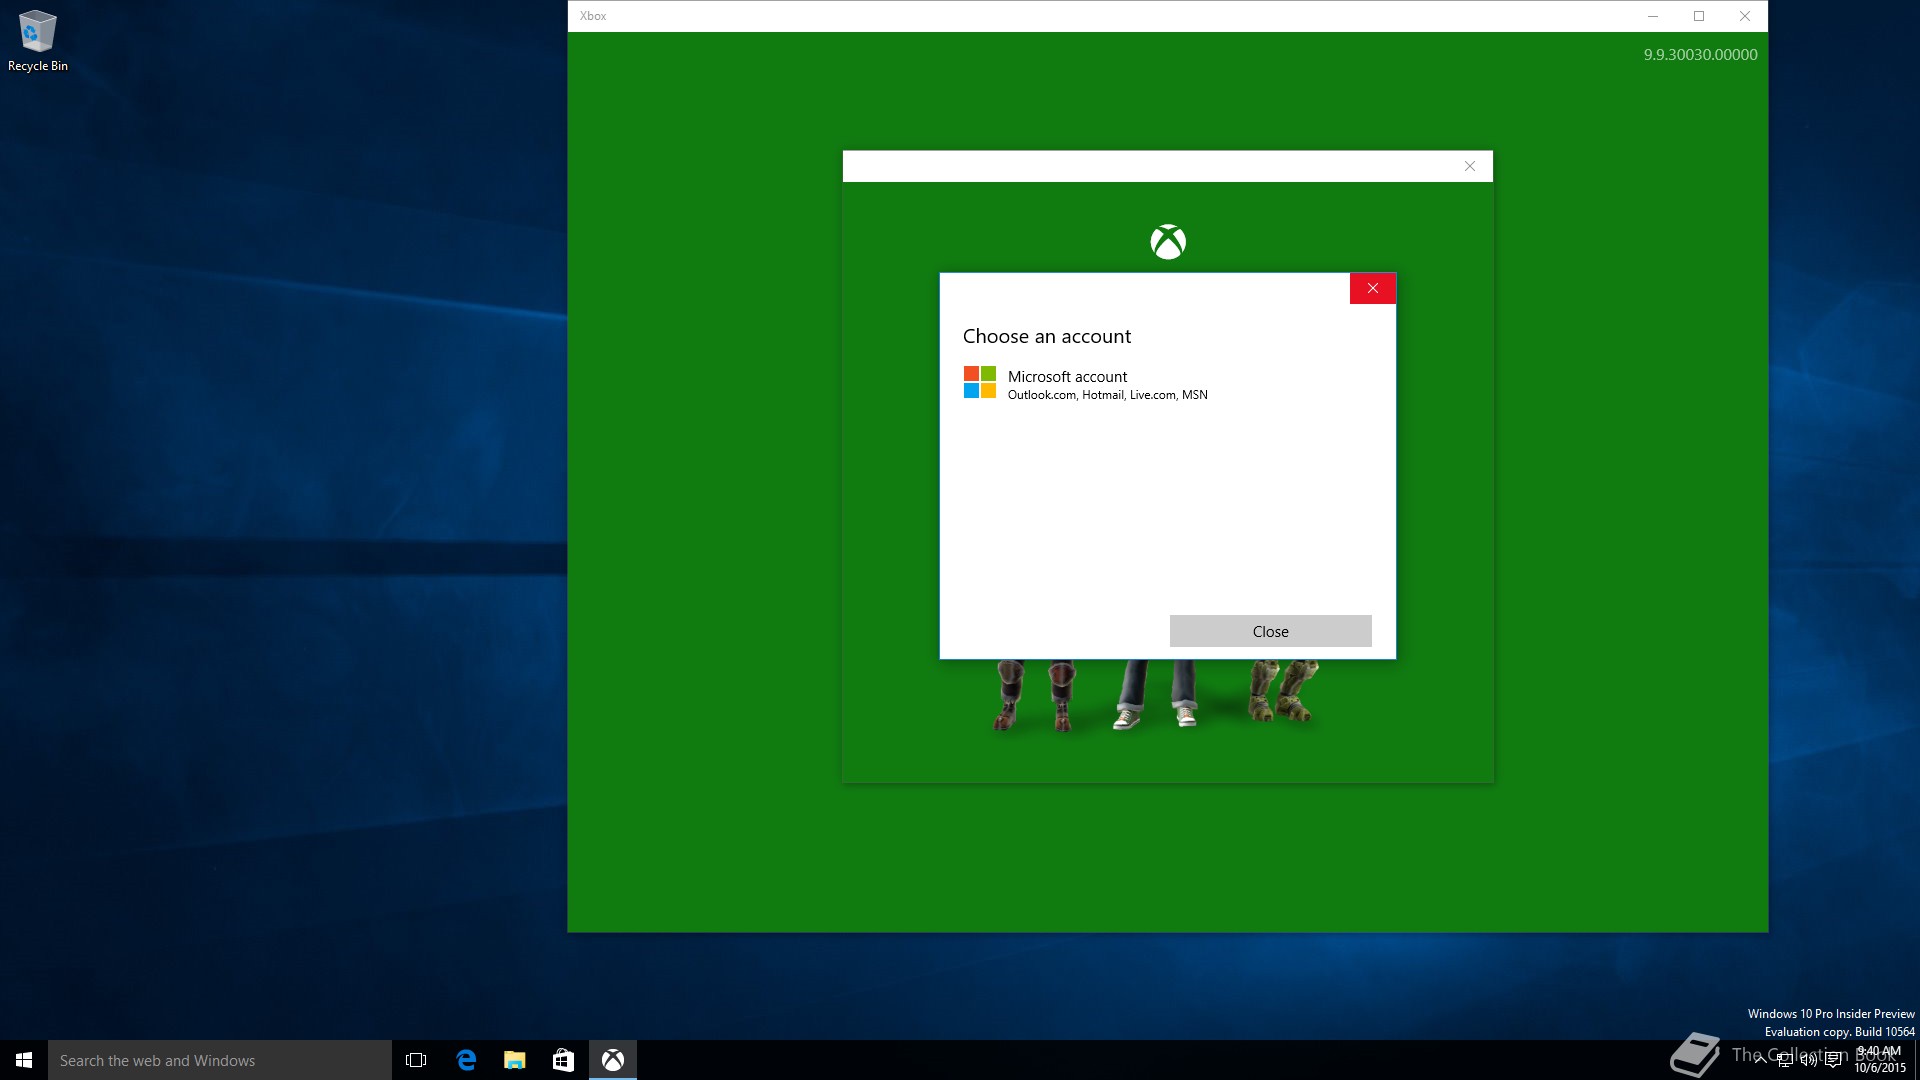Click the "Choose an account" heading
The height and width of the screenshot is (1080, 1920).
pyautogui.click(x=1046, y=336)
